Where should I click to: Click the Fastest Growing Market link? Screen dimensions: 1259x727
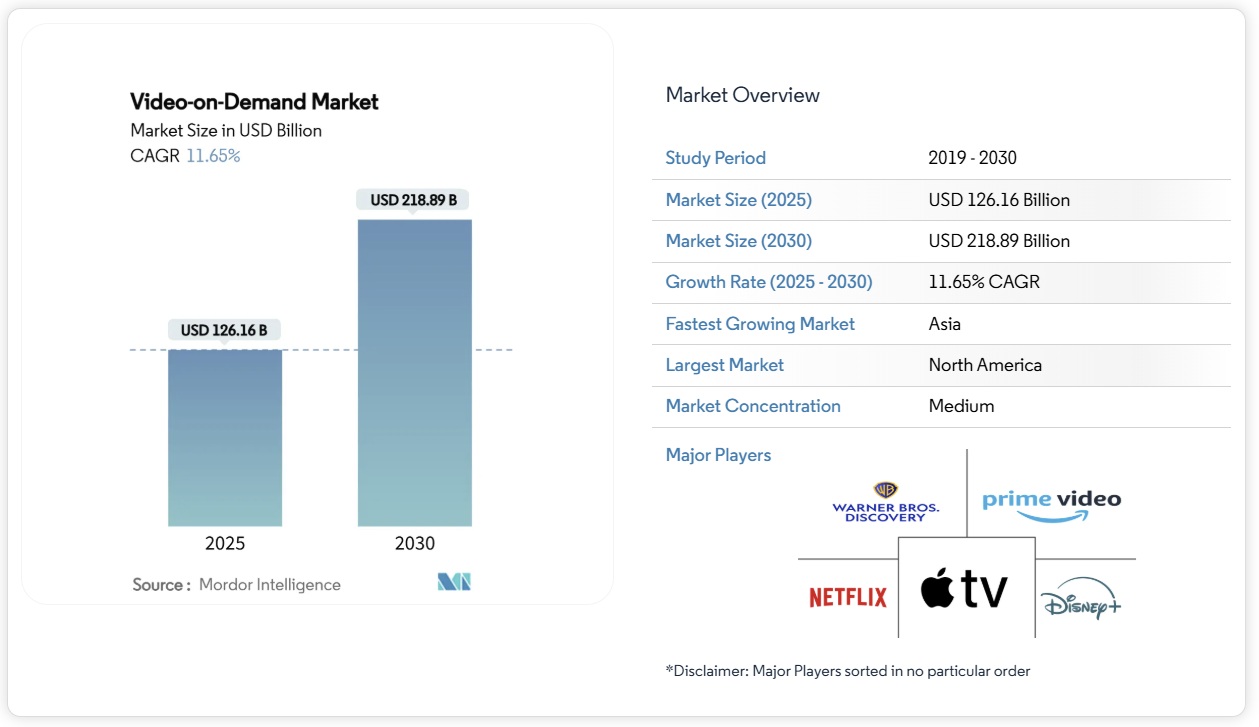click(760, 324)
